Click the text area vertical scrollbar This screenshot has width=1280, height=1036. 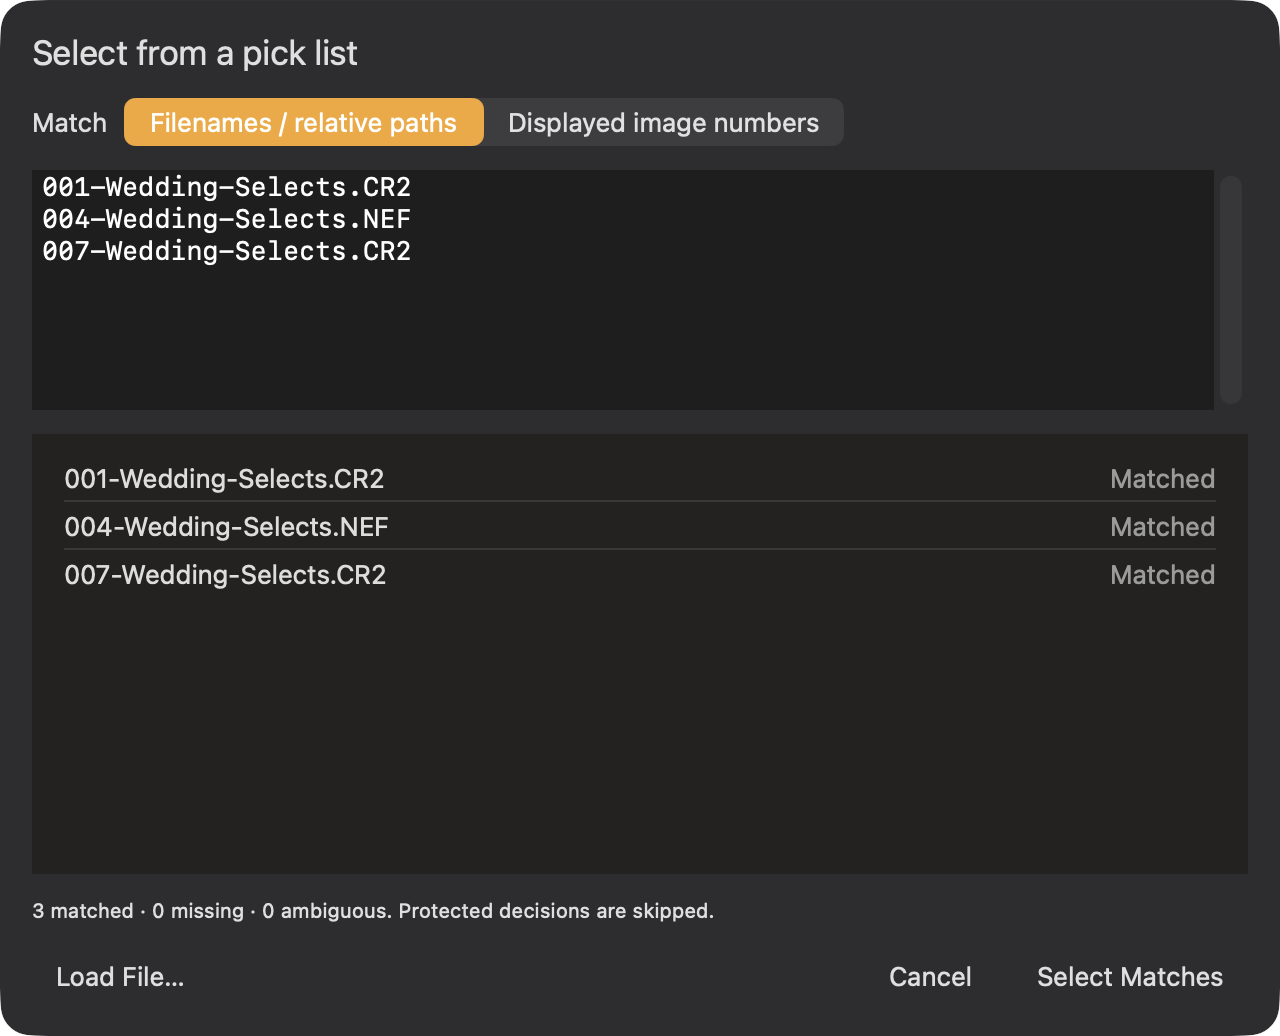1231,290
